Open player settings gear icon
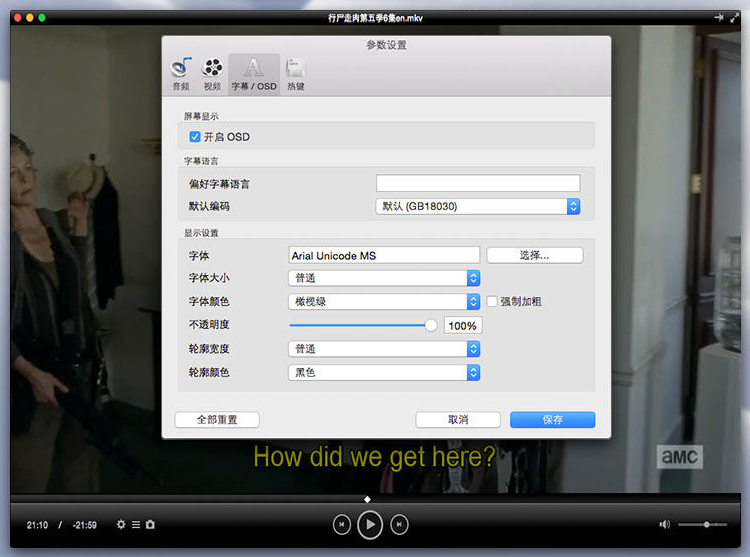The height and width of the screenshot is (557, 750). [x=121, y=524]
